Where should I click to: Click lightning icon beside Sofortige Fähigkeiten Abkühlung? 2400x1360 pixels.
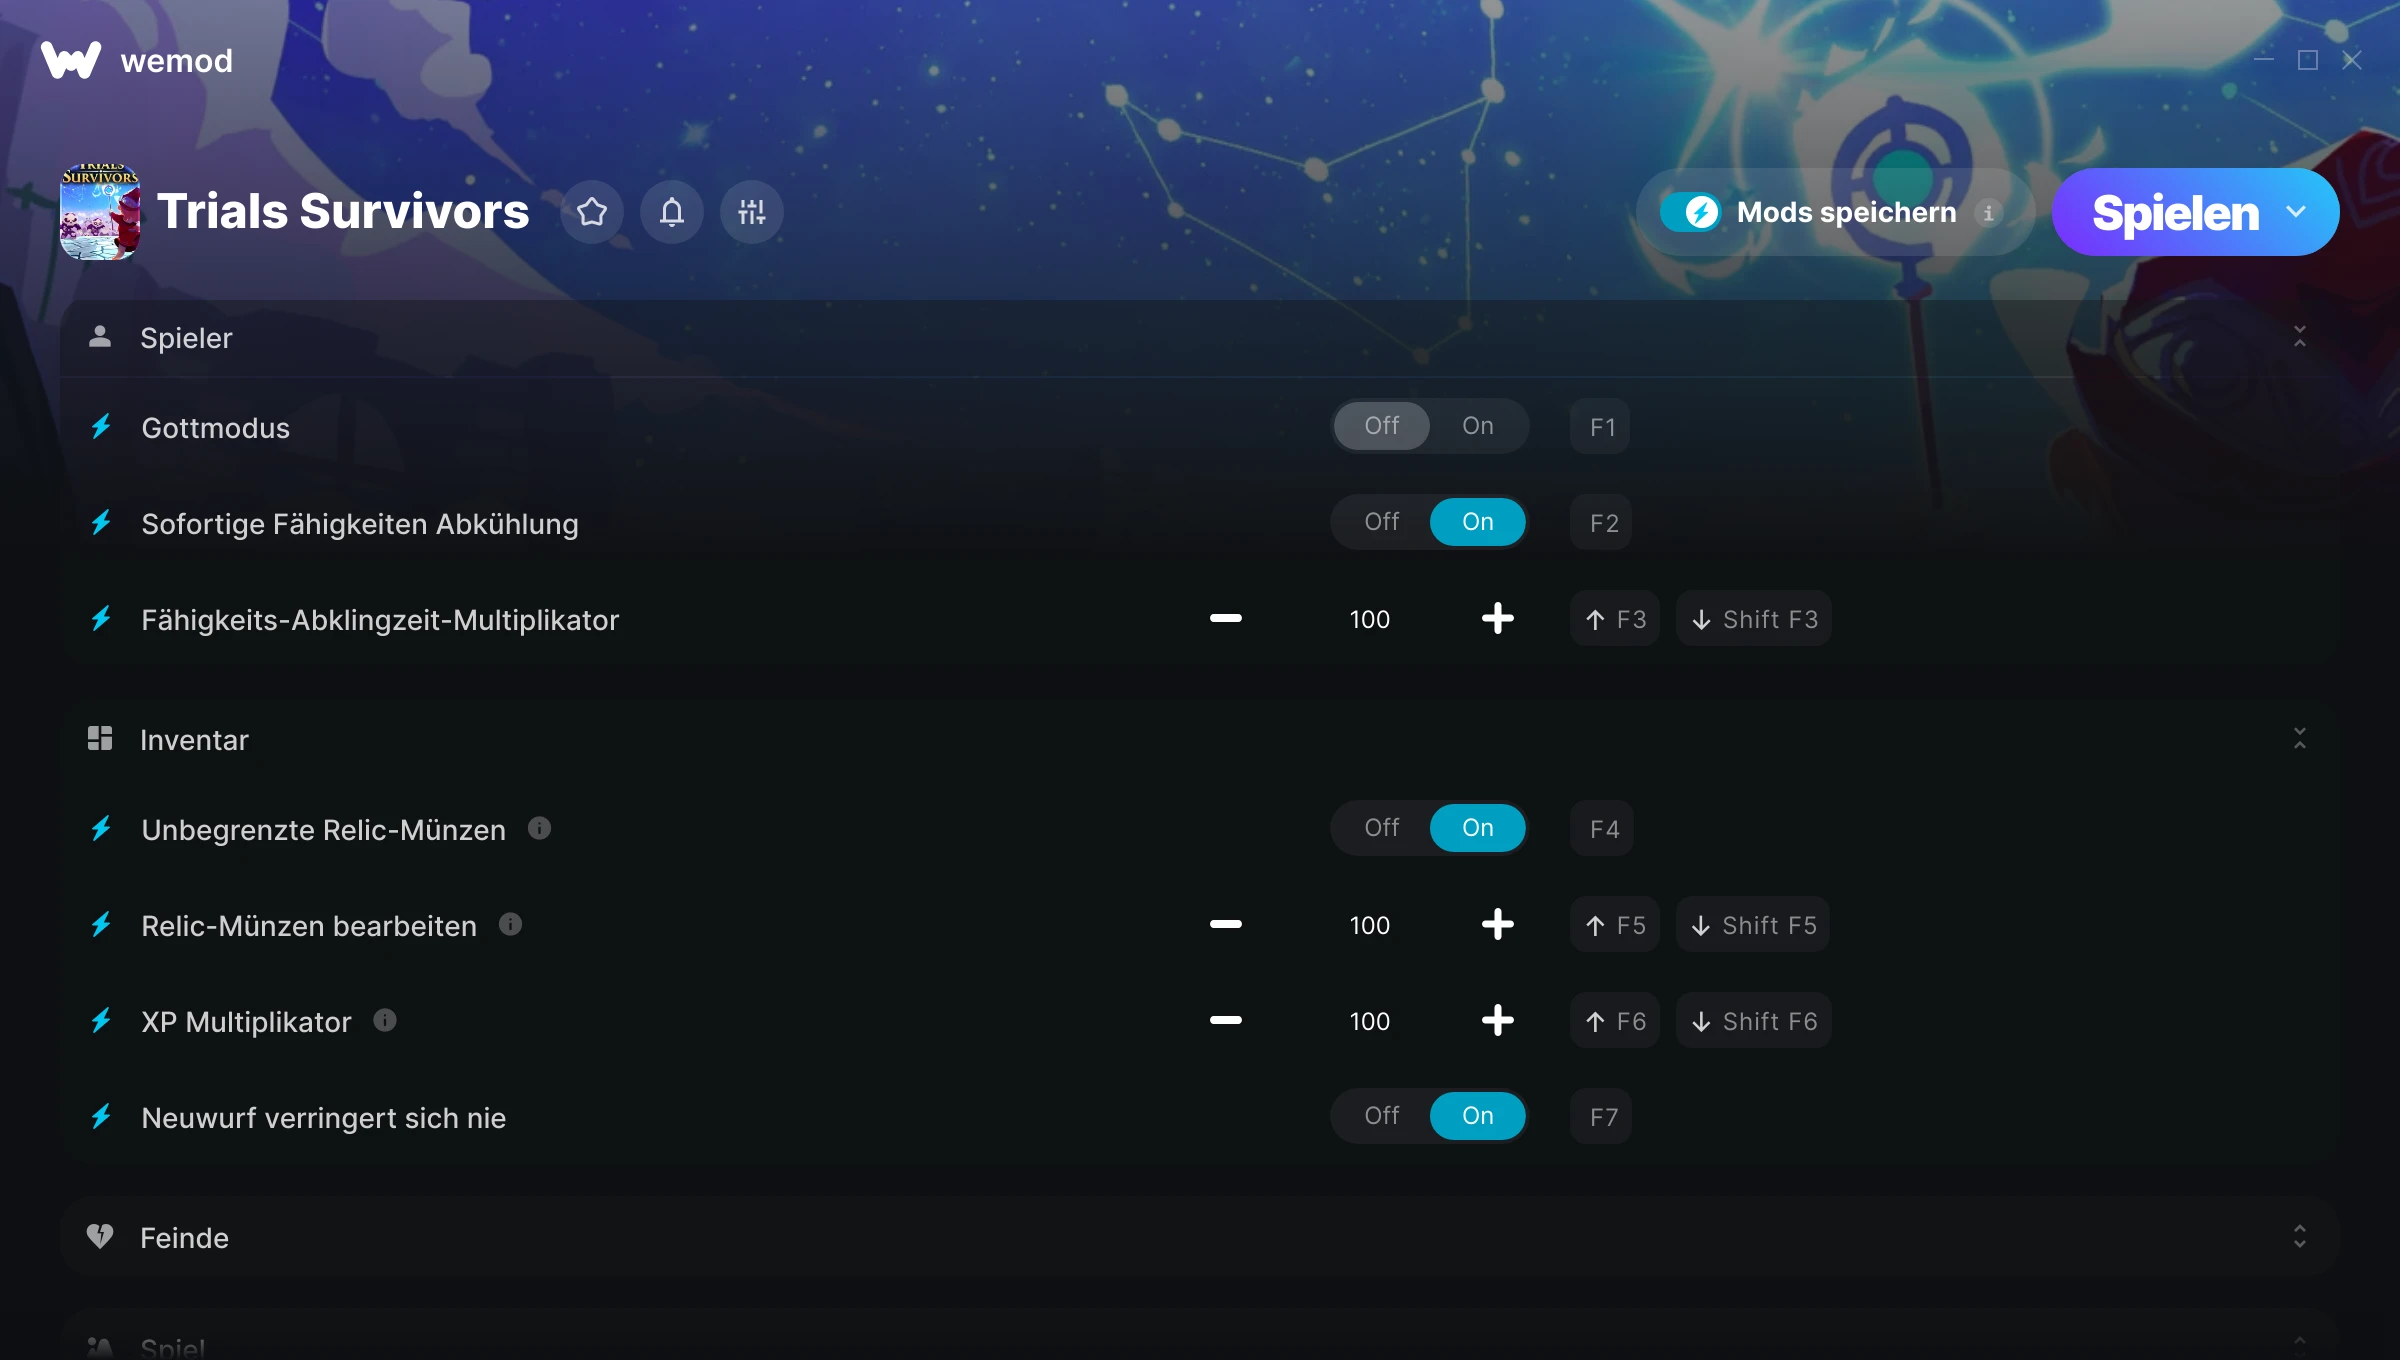pyautogui.click(x=101, y=523)
